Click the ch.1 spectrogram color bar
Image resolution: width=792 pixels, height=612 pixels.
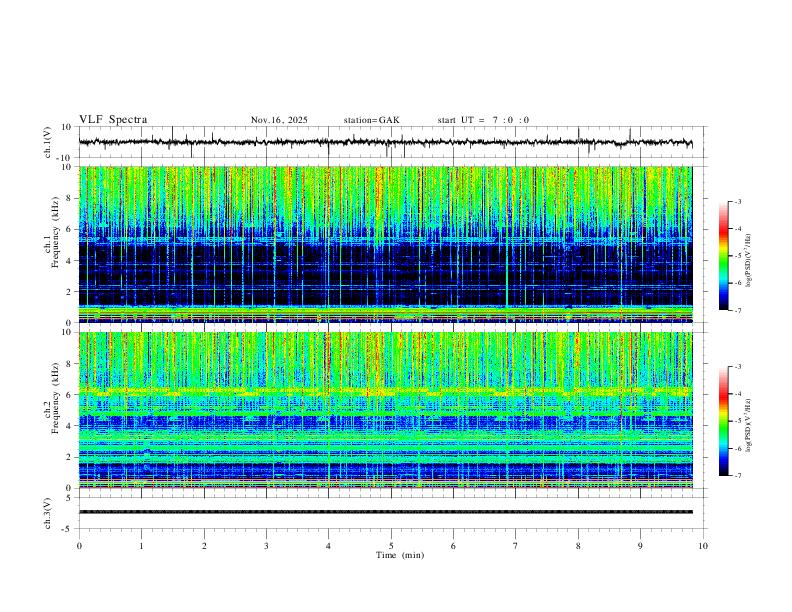pyautogui.click(x=723, y=256)
